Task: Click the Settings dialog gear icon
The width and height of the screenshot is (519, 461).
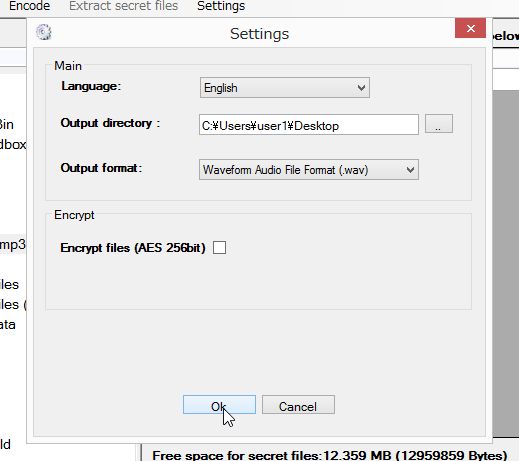Action: [44, 32]
